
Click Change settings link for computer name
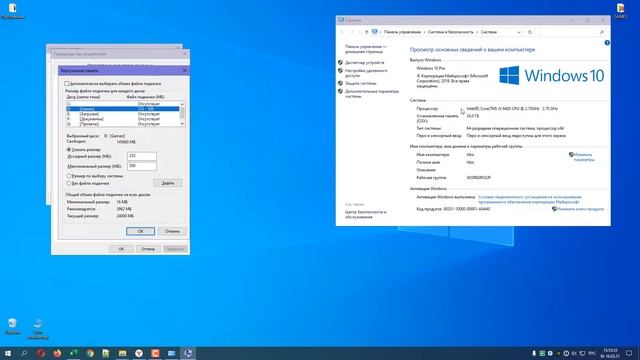583,157
